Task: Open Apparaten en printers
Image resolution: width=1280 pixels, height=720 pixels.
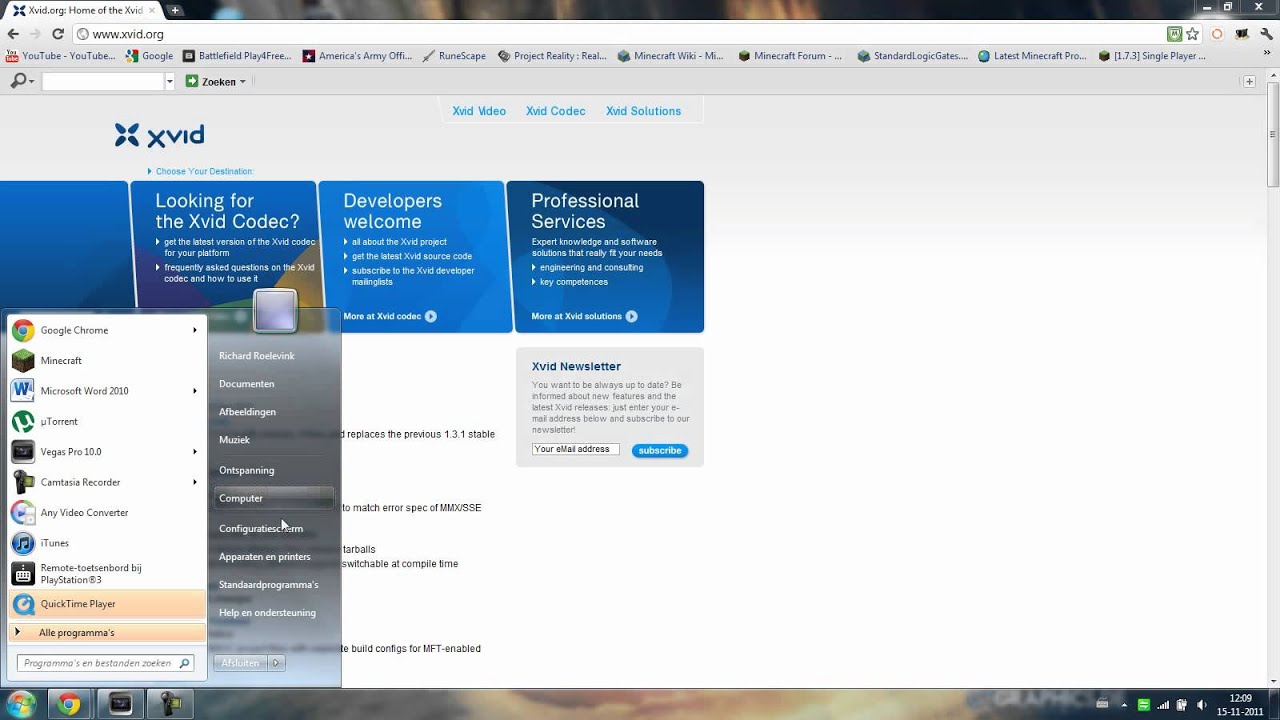Action: point(265,556)
